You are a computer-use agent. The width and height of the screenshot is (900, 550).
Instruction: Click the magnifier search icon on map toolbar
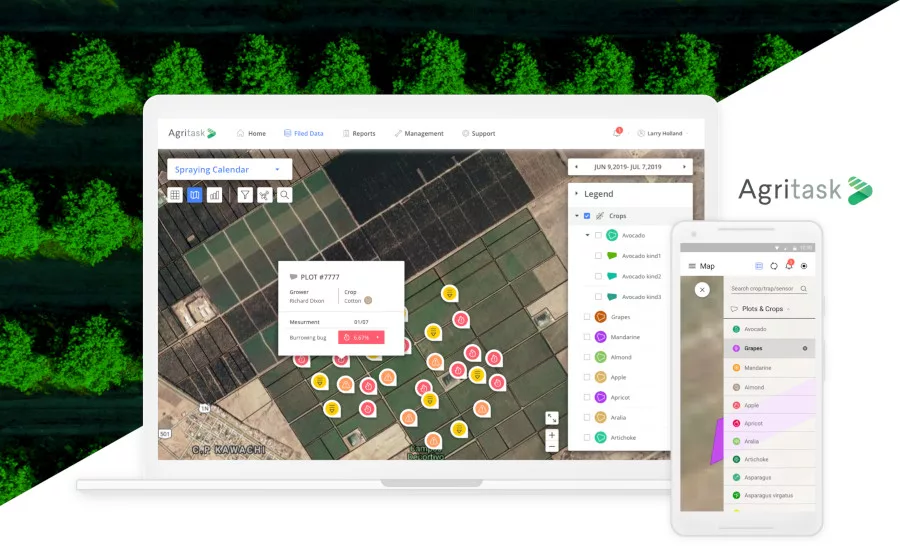pos(284,195)
